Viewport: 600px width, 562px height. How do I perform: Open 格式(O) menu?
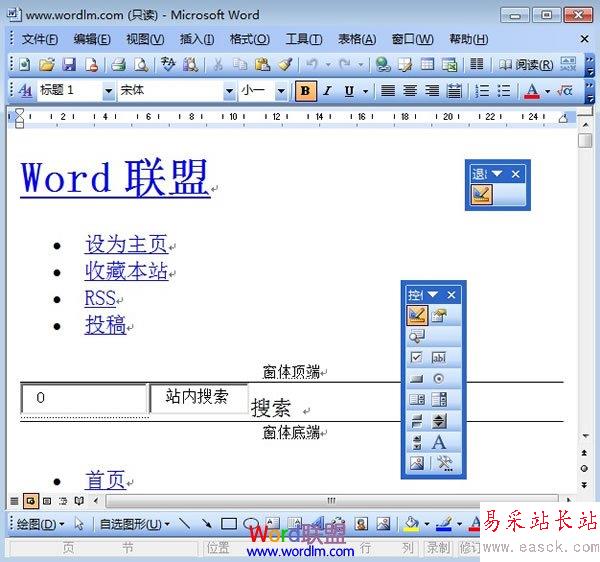249,39
